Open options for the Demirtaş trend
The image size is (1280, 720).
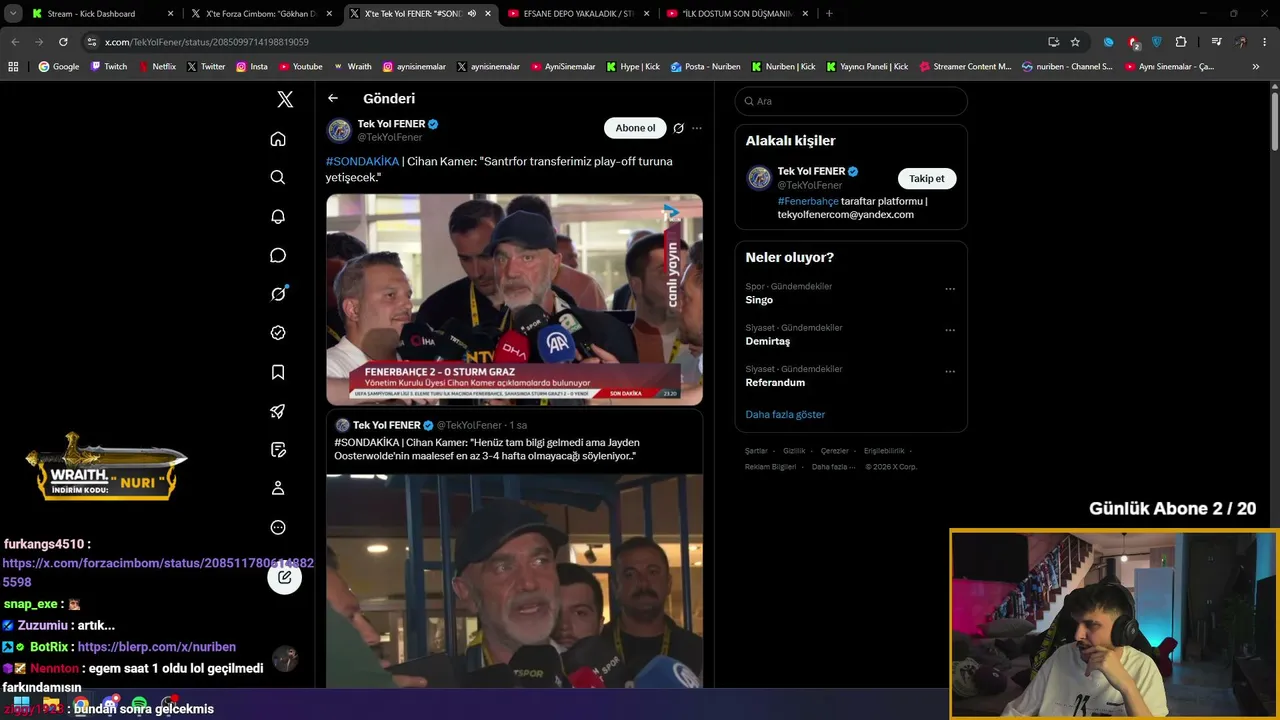(950, 330)
